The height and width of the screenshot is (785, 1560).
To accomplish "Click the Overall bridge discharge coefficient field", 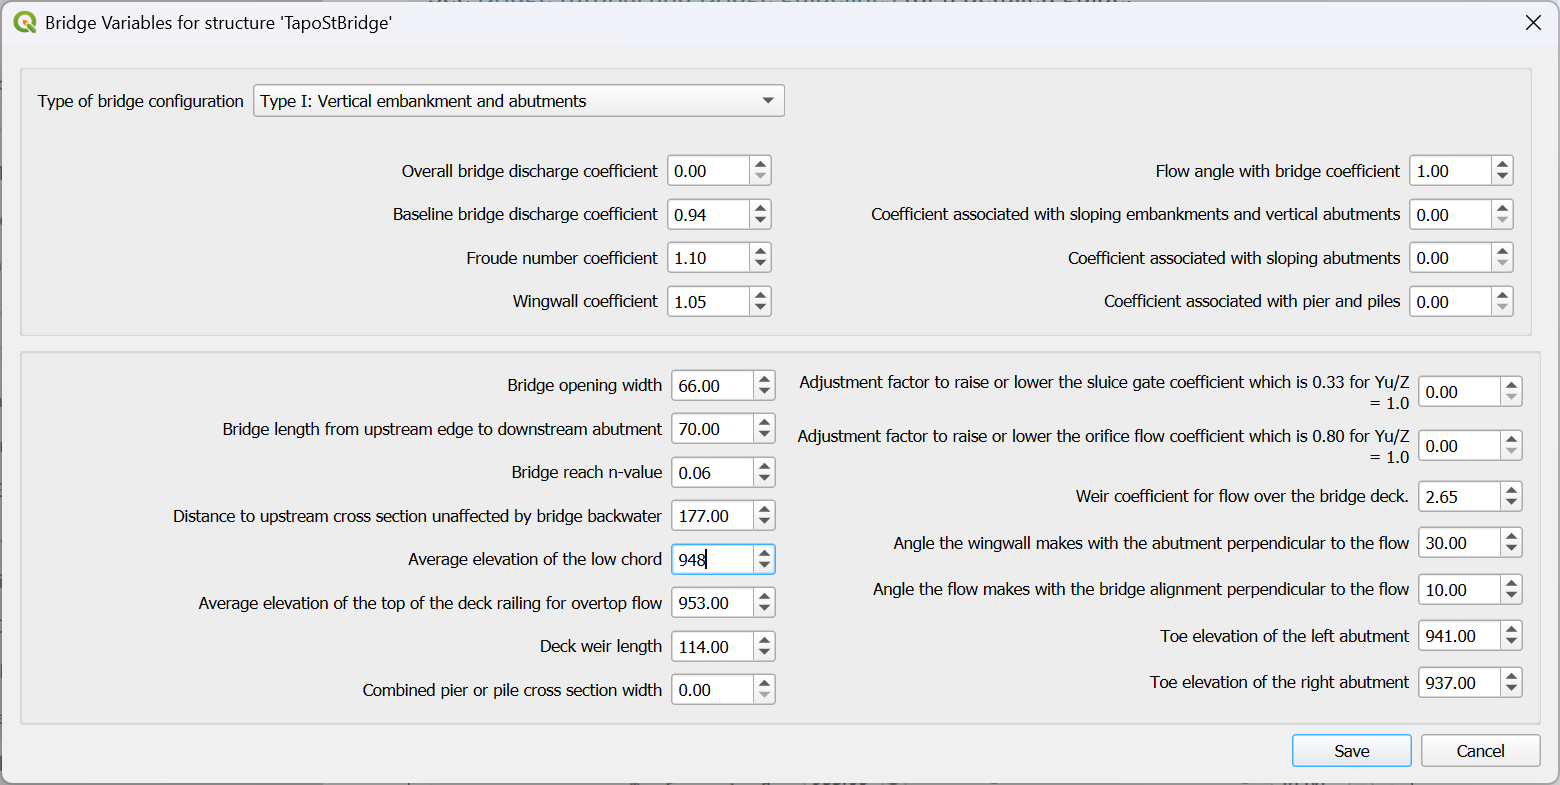I will (x=708, y=171).
